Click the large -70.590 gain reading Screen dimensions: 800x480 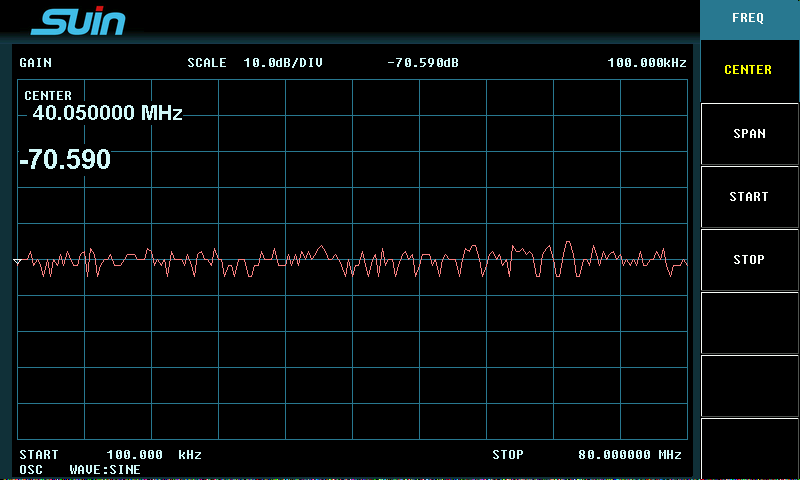click(x=66, y=160)
